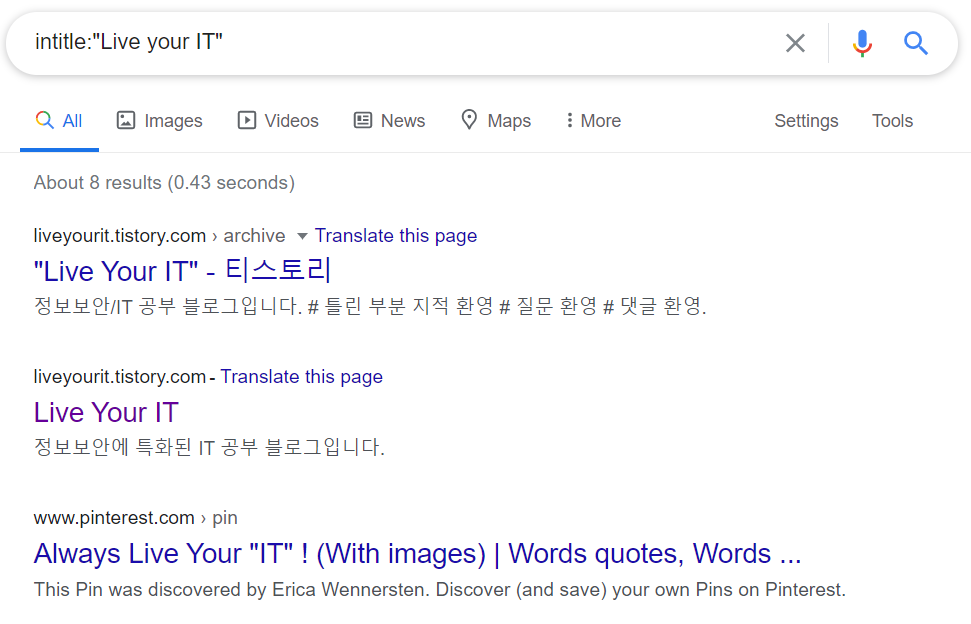Click the 정보보안에 특화된 IT 공부 snippet
Screen dimensions: 971x624
(x=209, y=447)
